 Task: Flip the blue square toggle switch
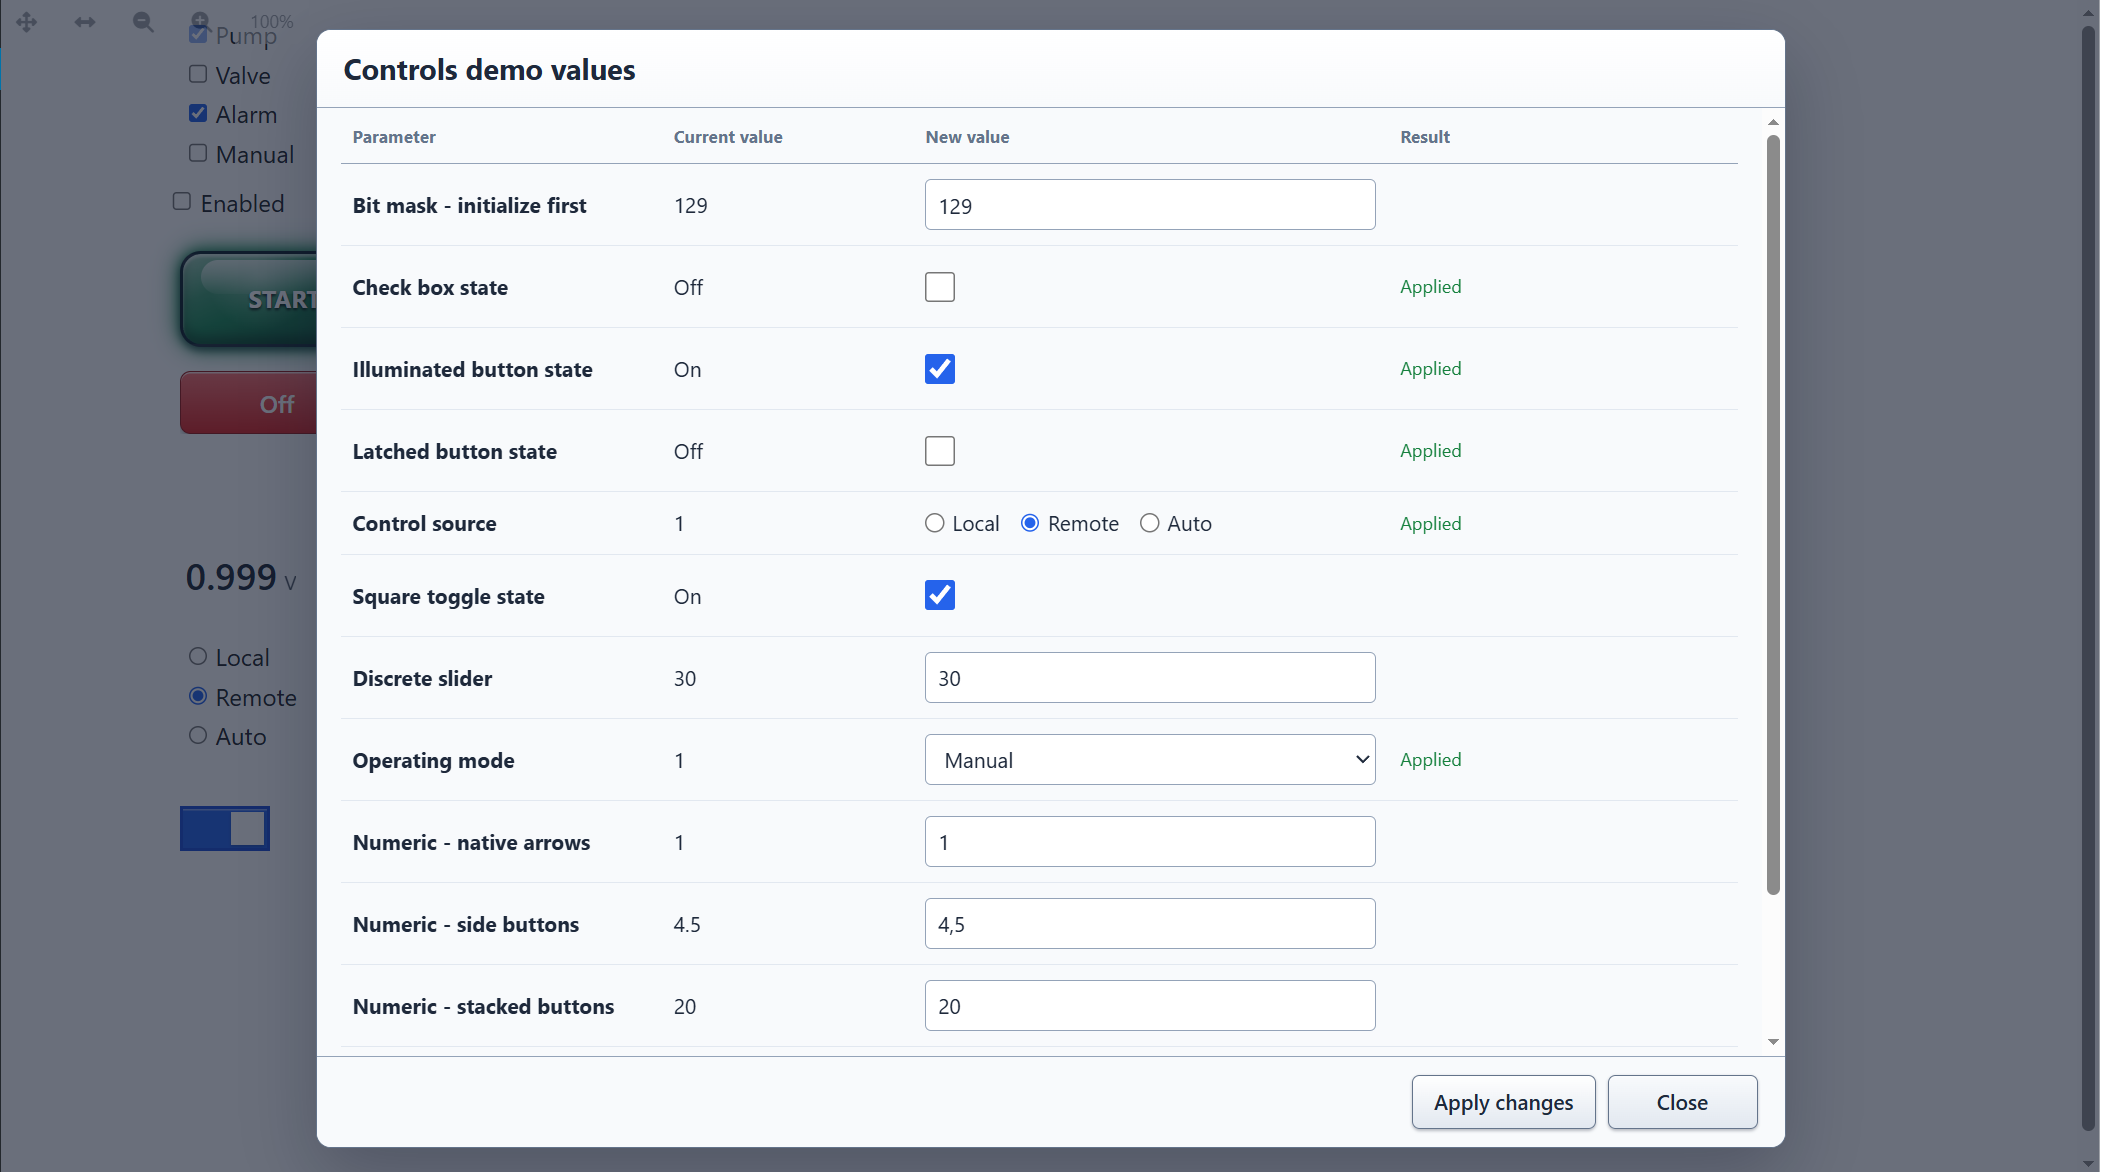(x=225, y=828)
